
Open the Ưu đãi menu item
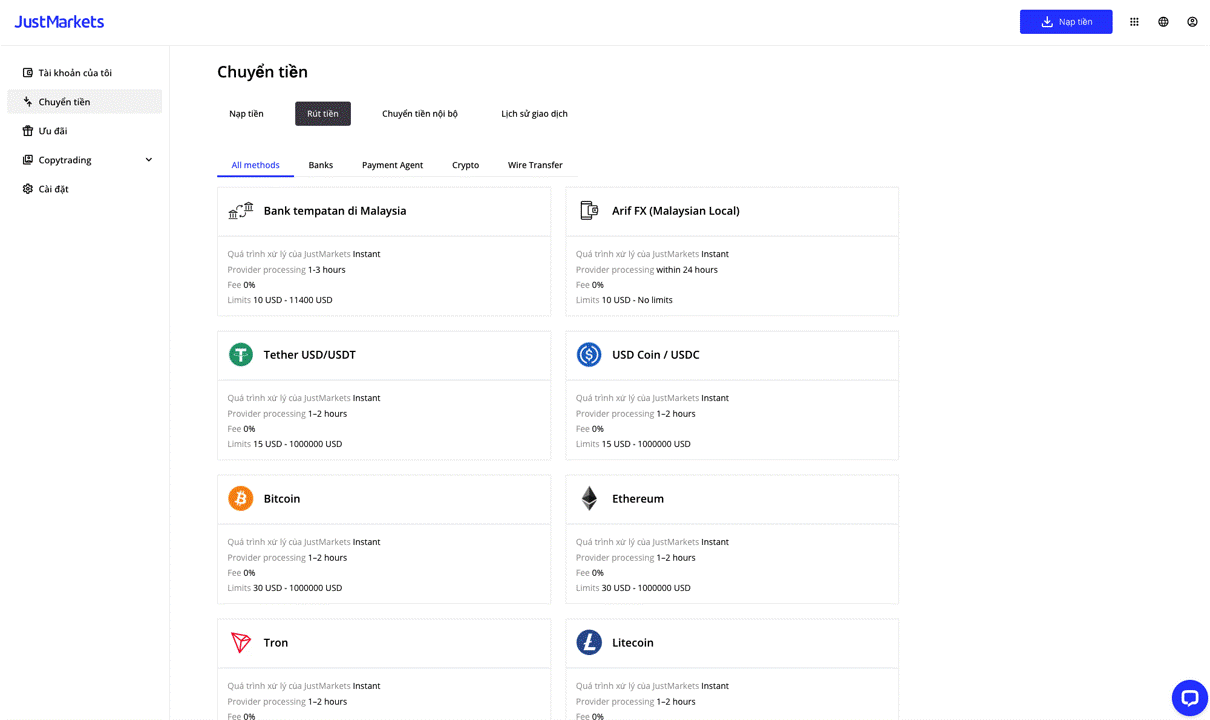[x=85, y=131]
